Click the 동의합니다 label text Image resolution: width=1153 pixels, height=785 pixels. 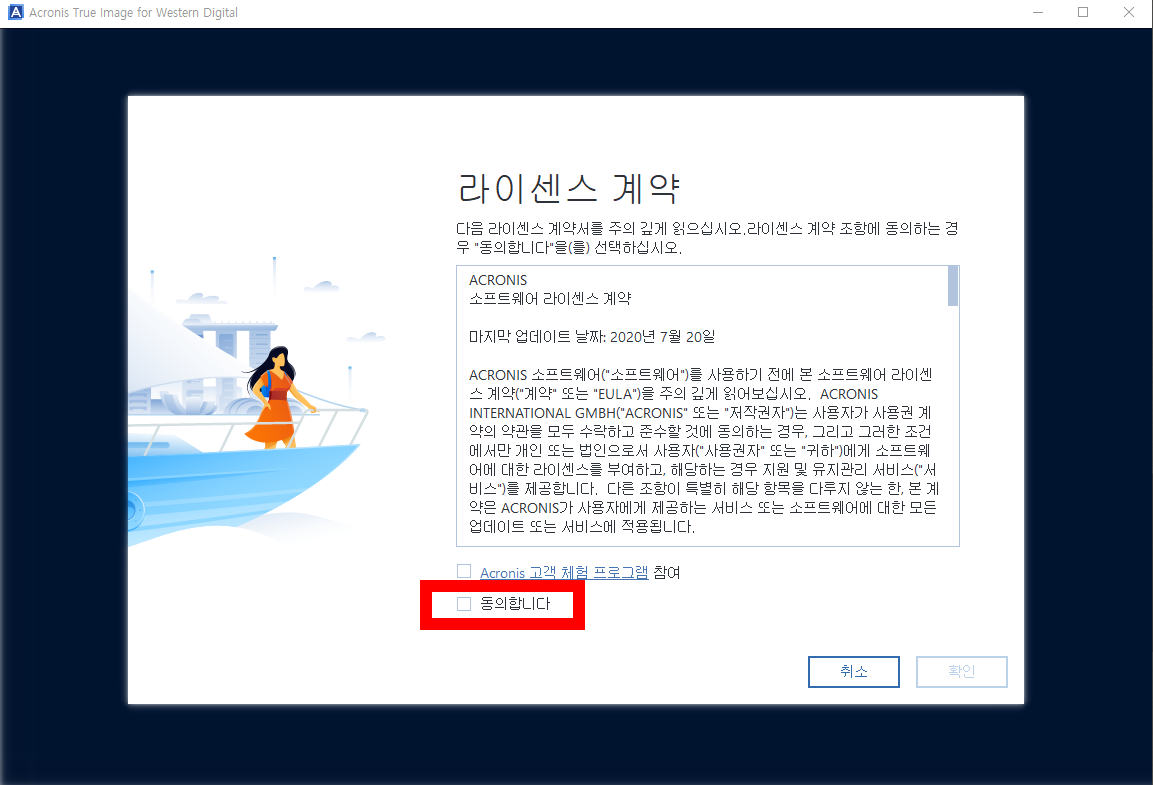[515, 603]
